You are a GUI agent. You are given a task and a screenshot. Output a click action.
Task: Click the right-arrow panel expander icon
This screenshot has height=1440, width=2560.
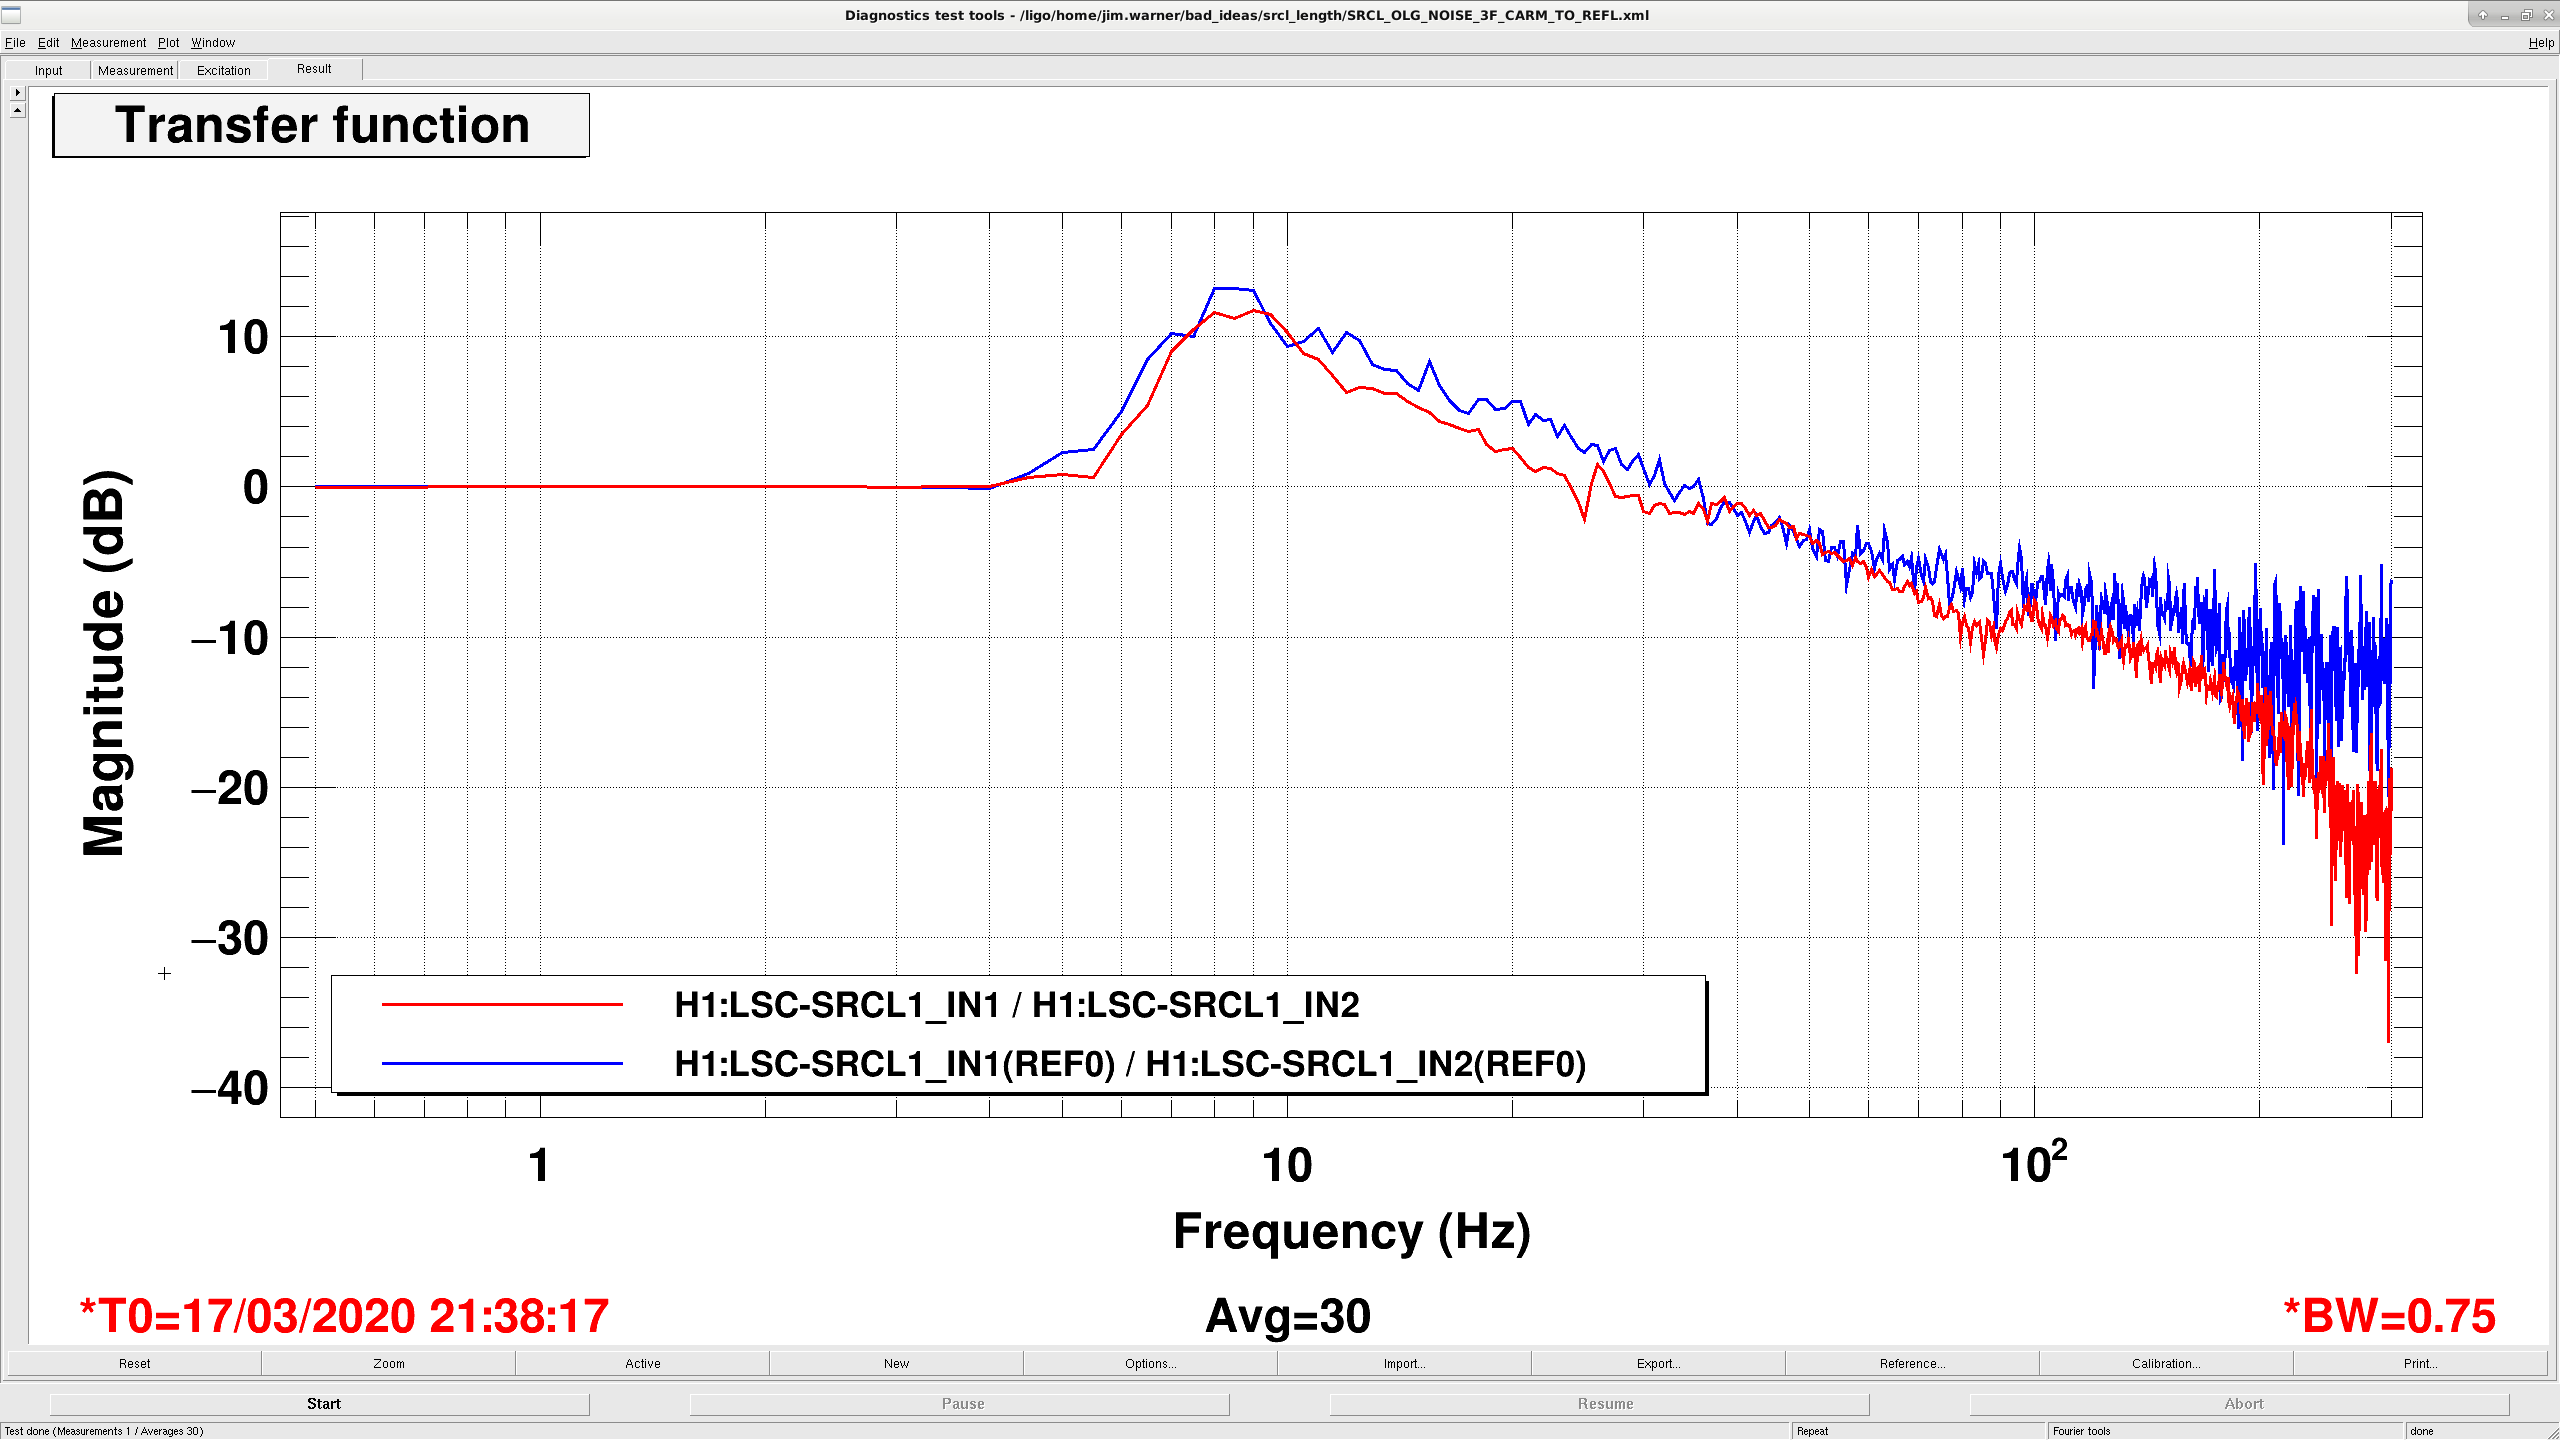[x=17, y=92]
